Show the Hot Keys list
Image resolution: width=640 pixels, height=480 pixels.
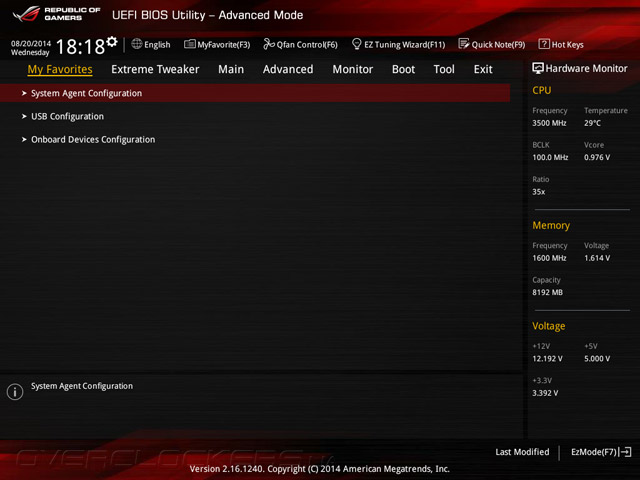pos(561,44)
